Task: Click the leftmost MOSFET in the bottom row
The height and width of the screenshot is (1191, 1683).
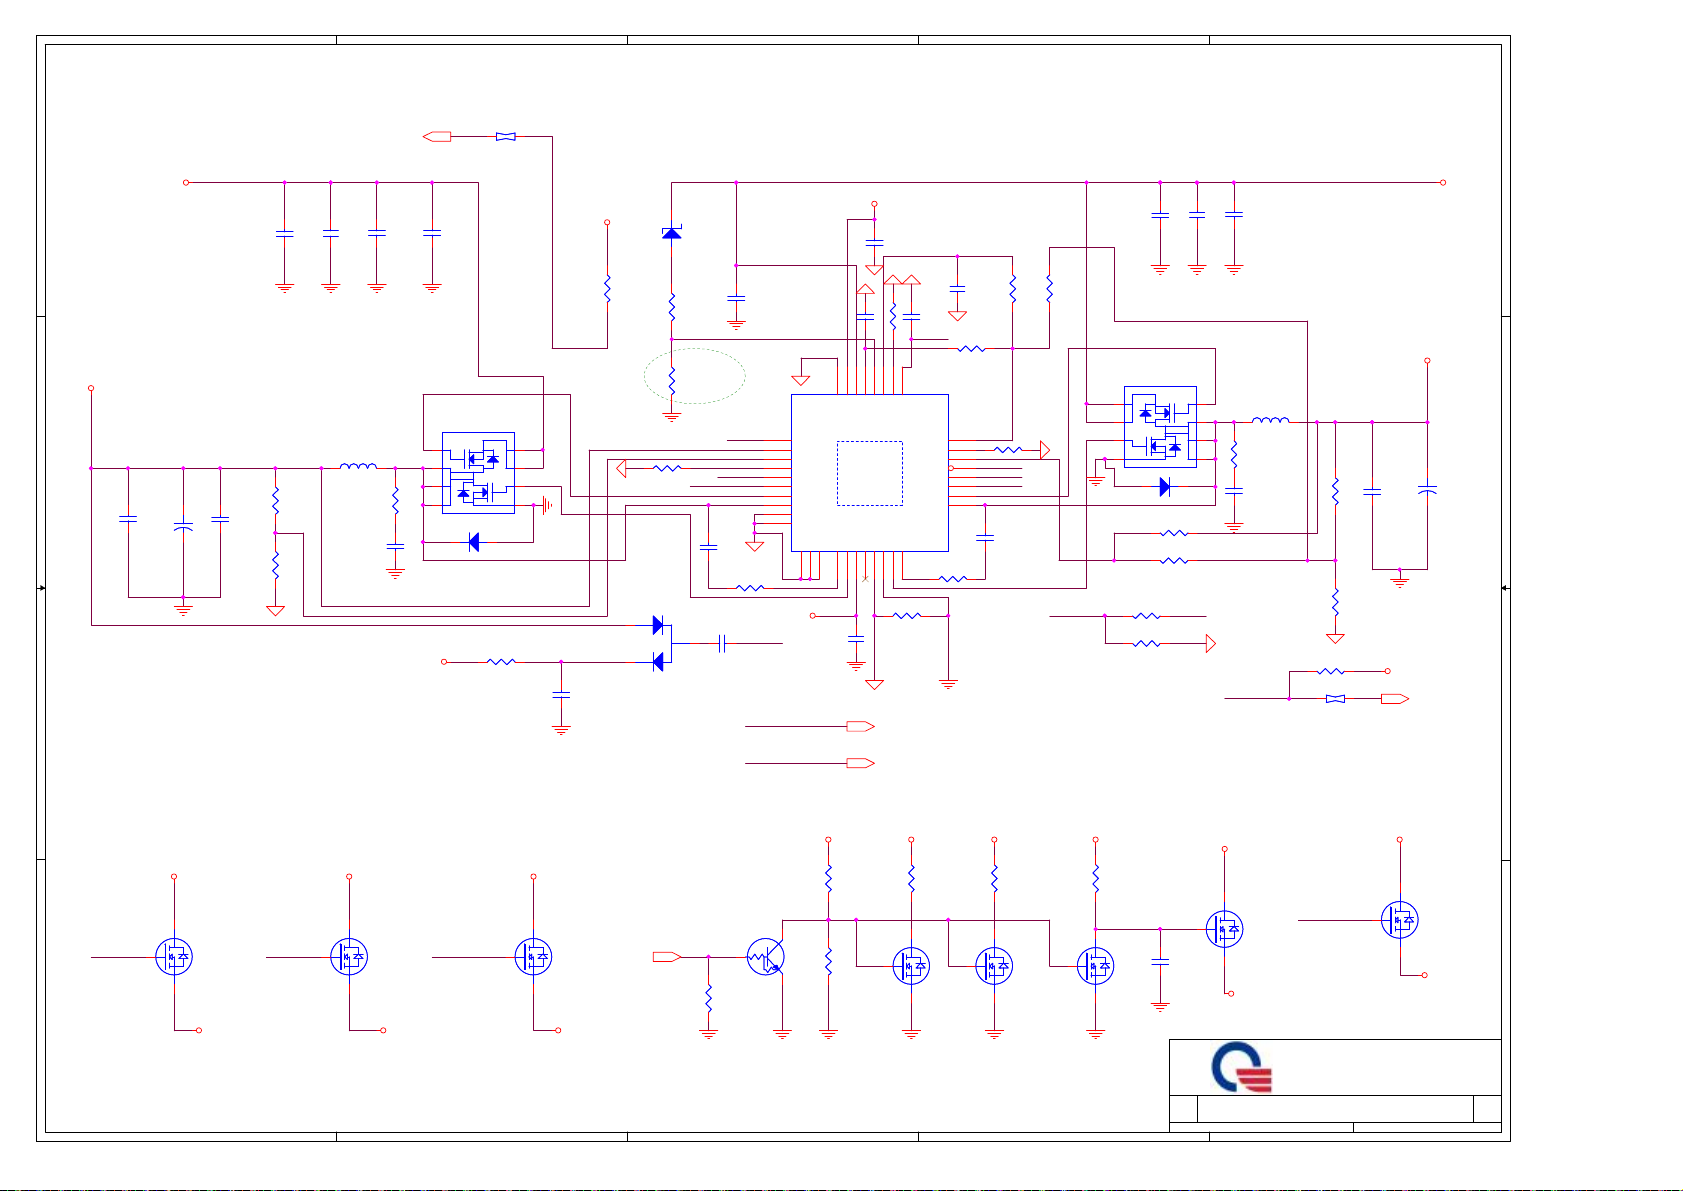Action: pos(174,957)
